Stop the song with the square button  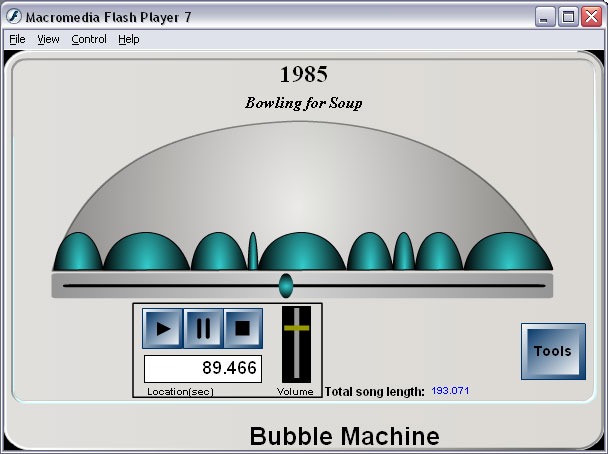point(243,328)
